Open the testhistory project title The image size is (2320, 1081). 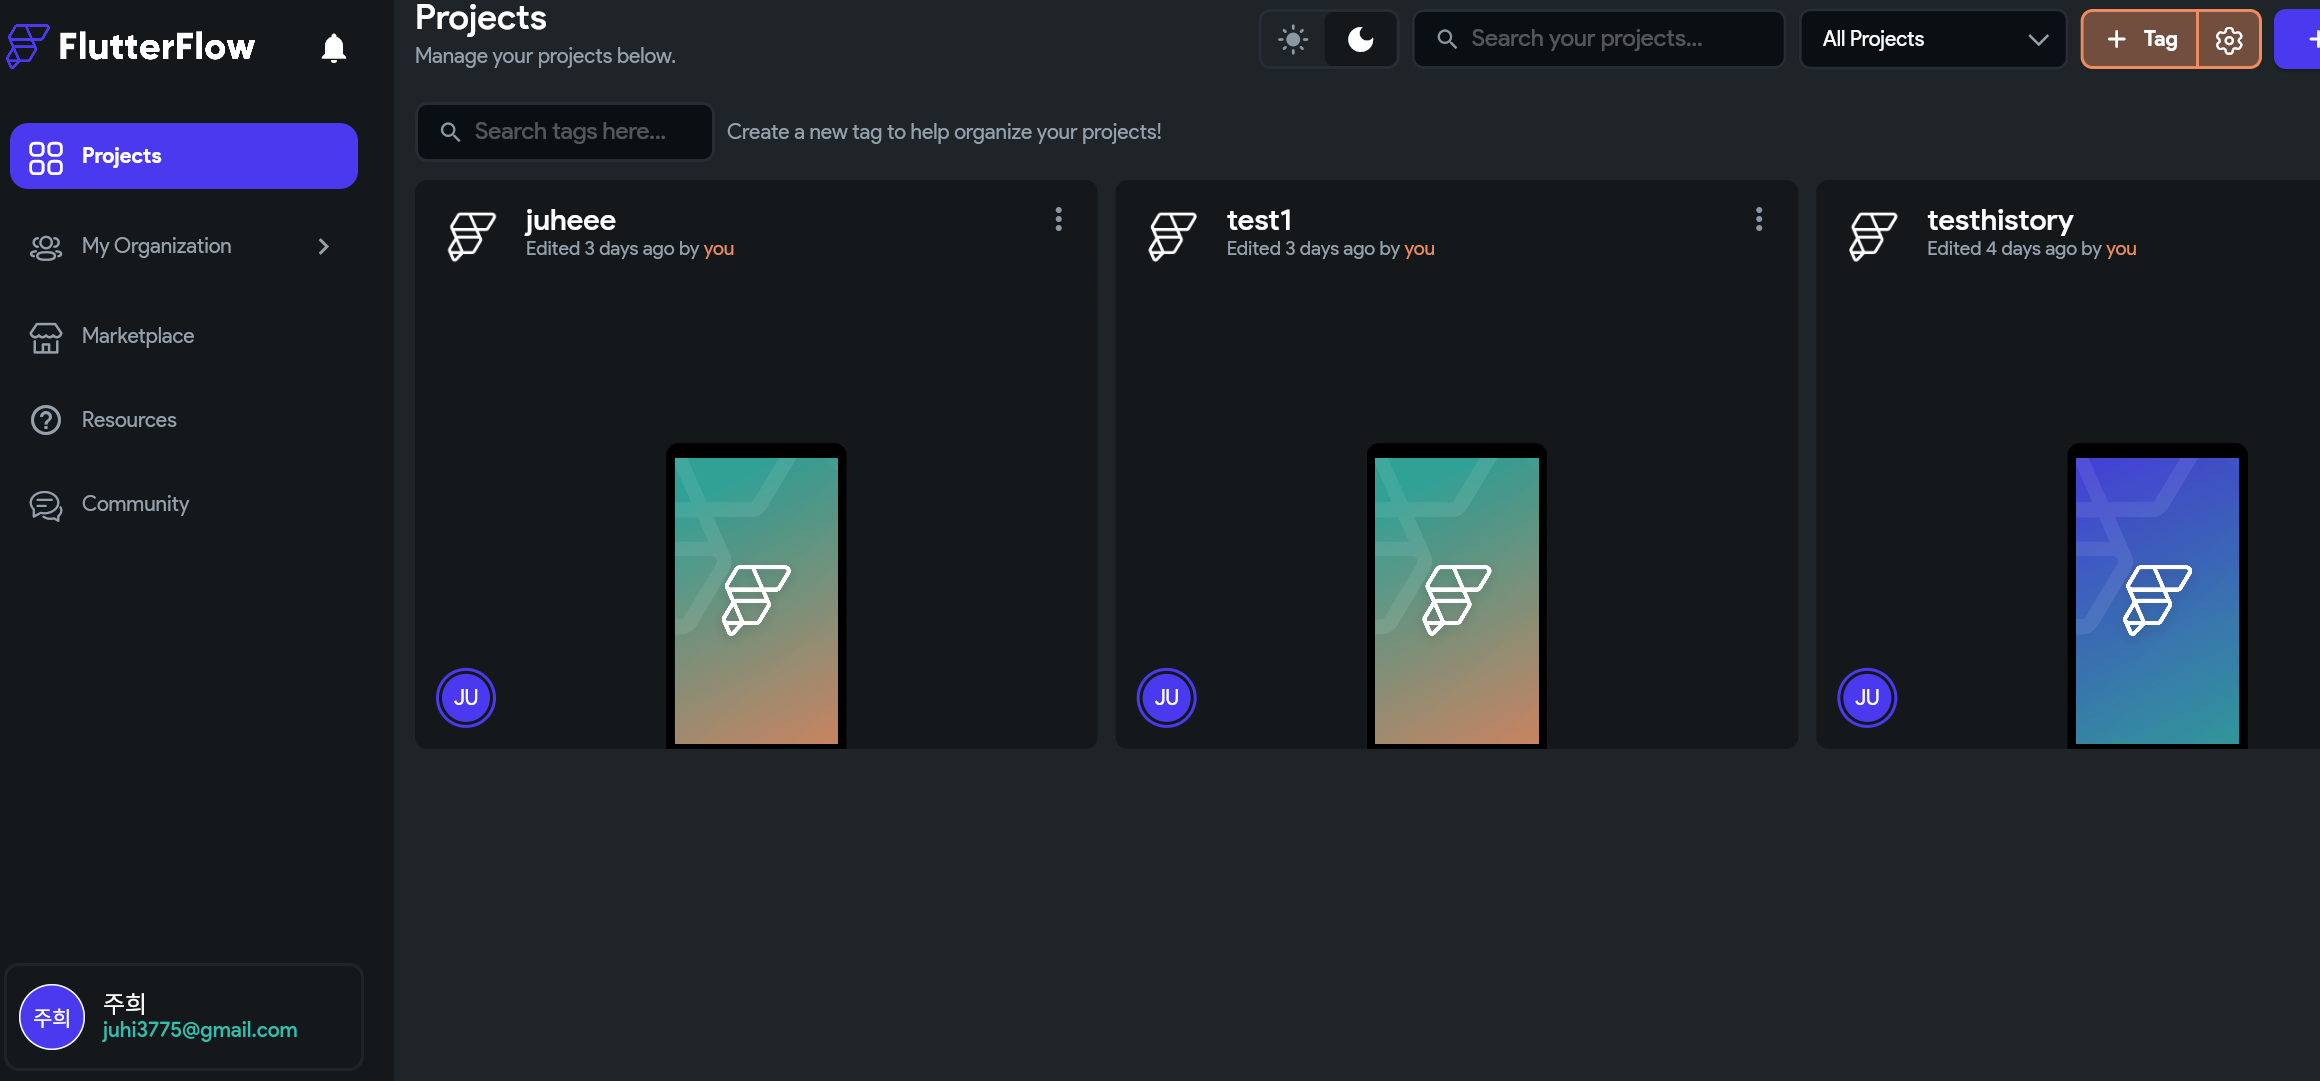[x=2001, y=221]
